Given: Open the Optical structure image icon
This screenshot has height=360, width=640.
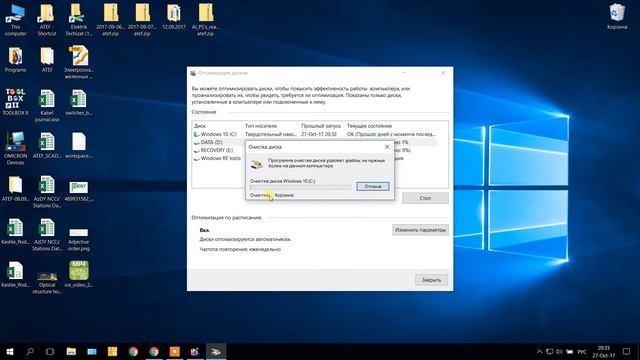Looking at the screenshot, I should click(47, 282).
